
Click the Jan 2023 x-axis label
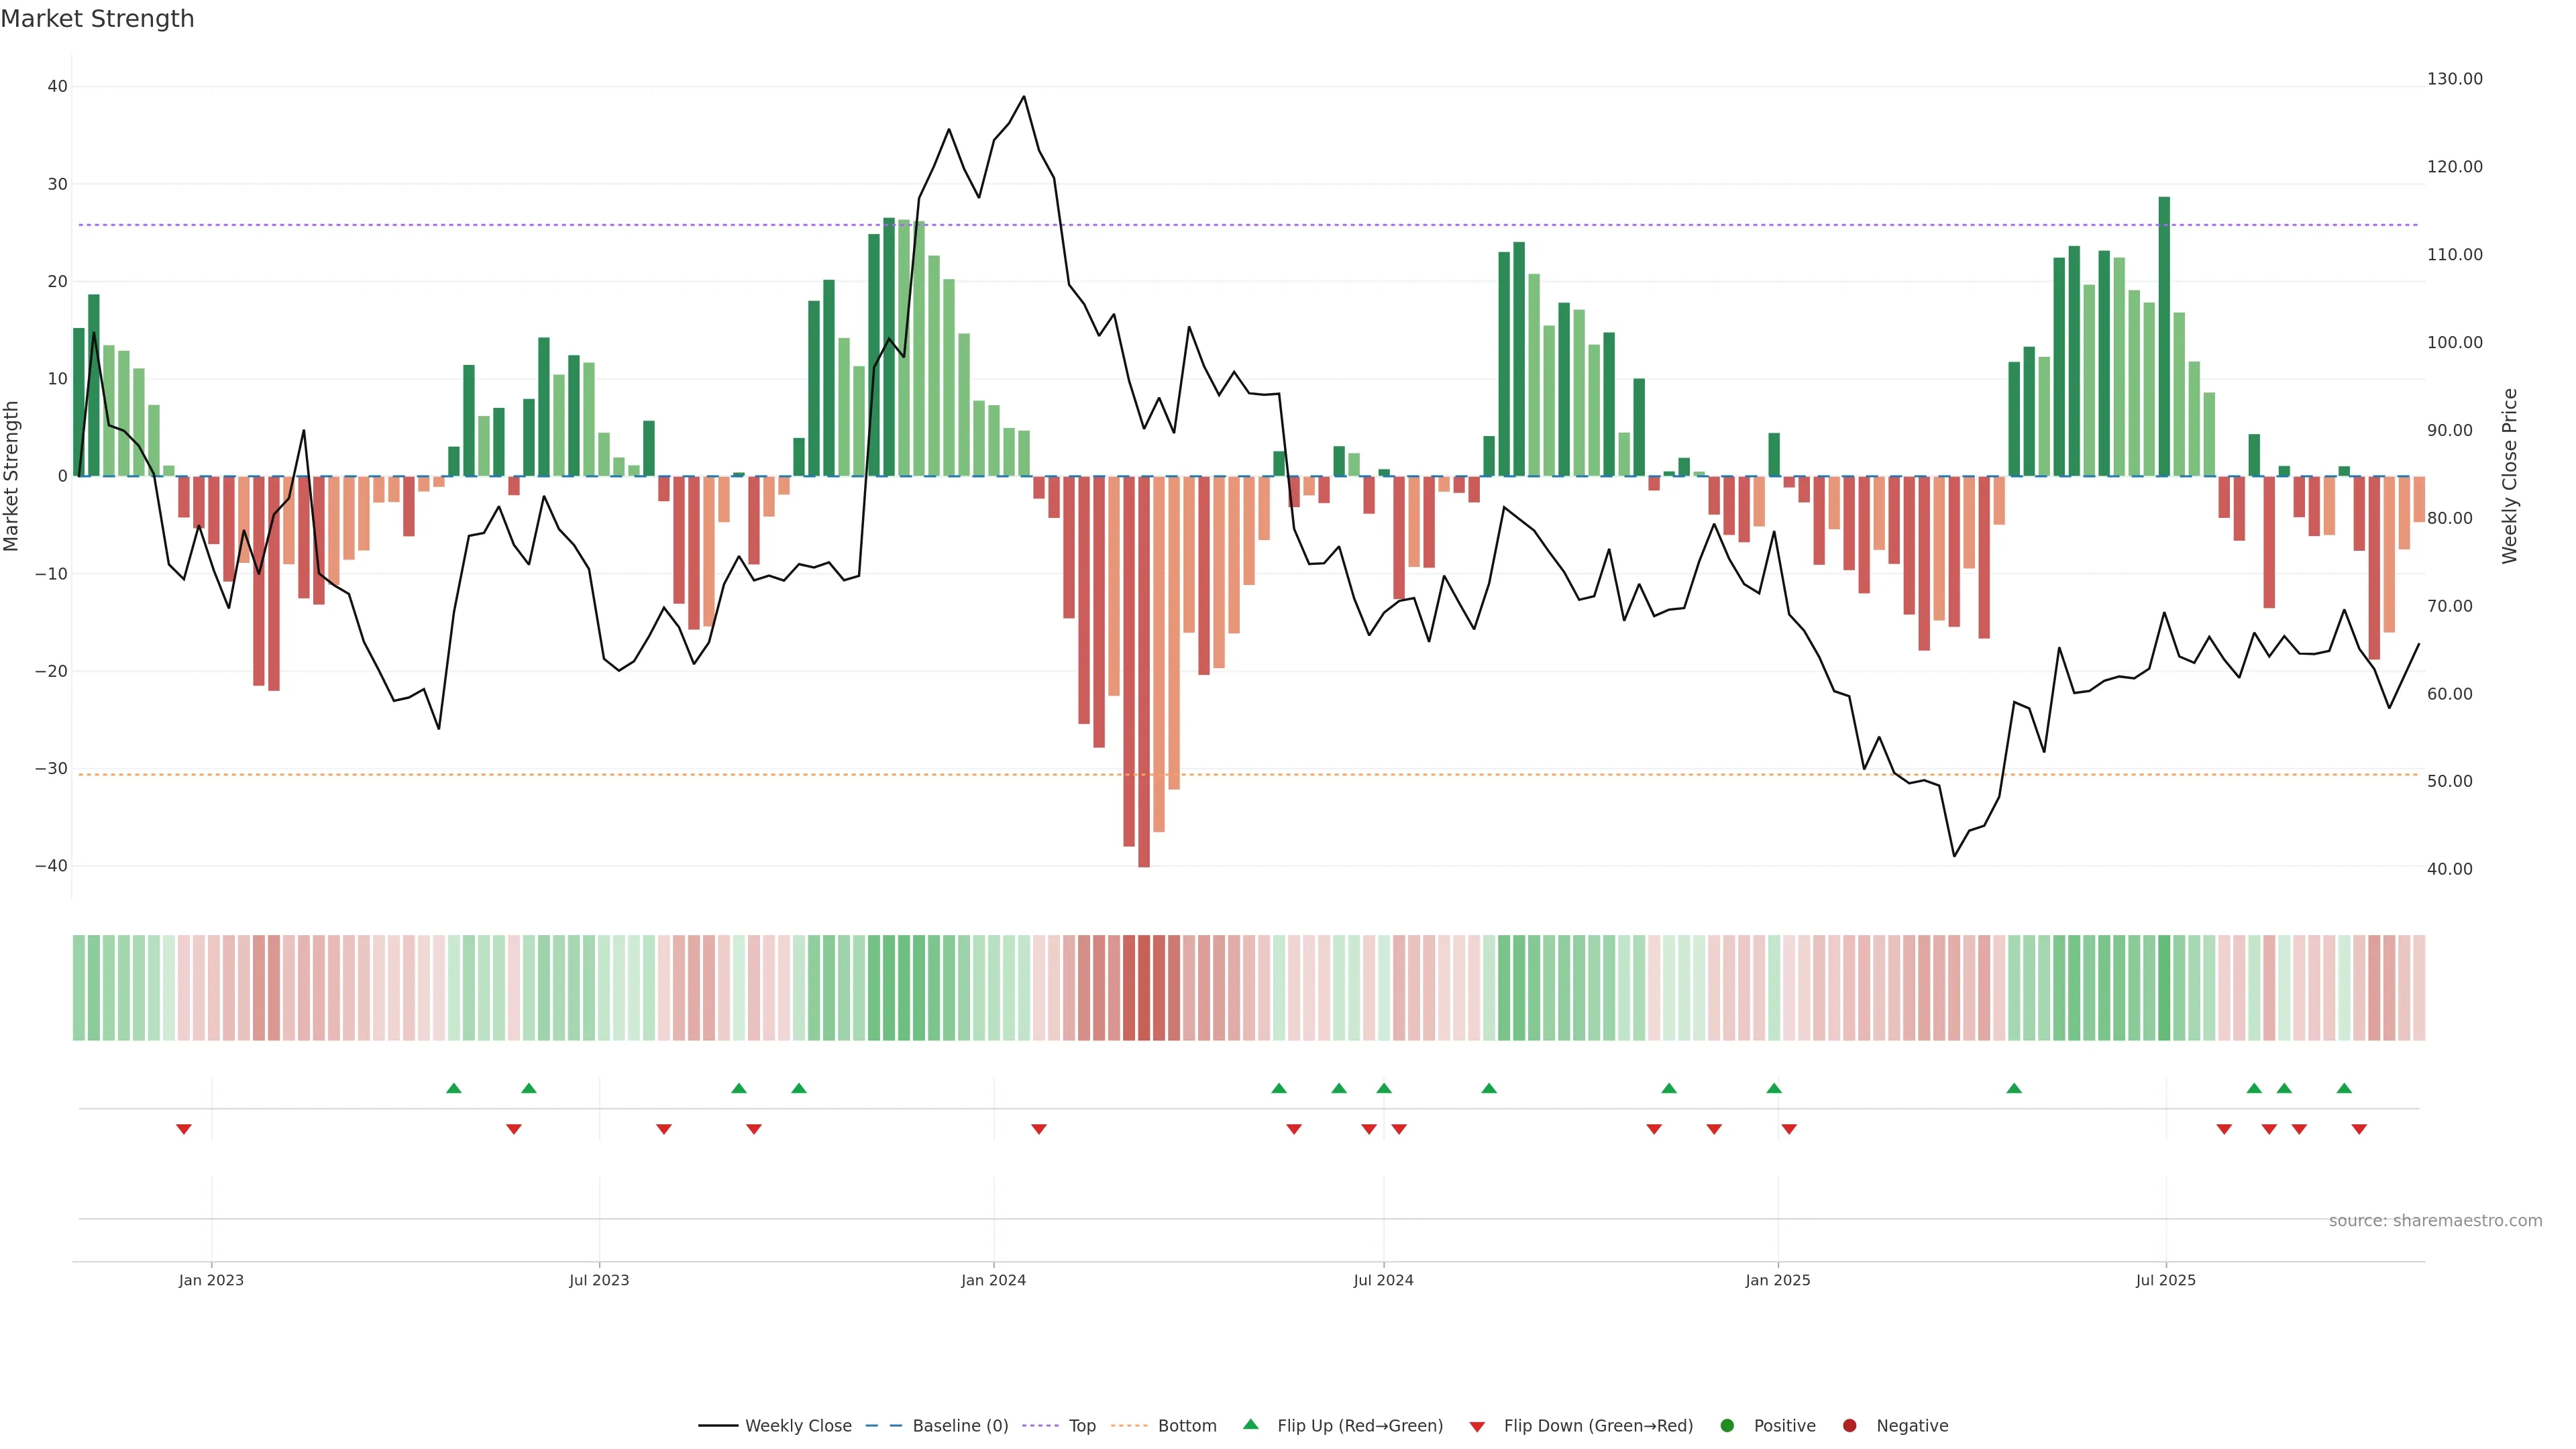tap(211, 1280)
